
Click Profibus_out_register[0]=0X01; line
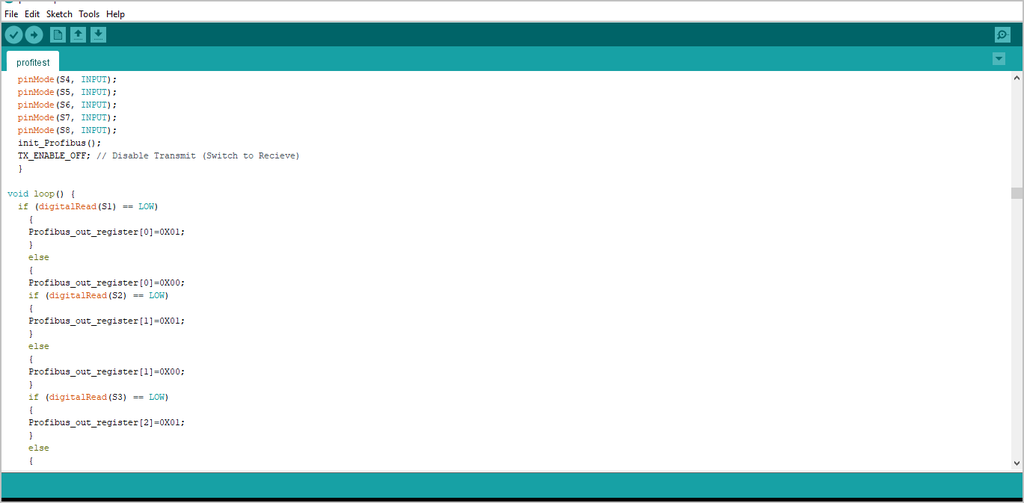(x=106, y=232)
